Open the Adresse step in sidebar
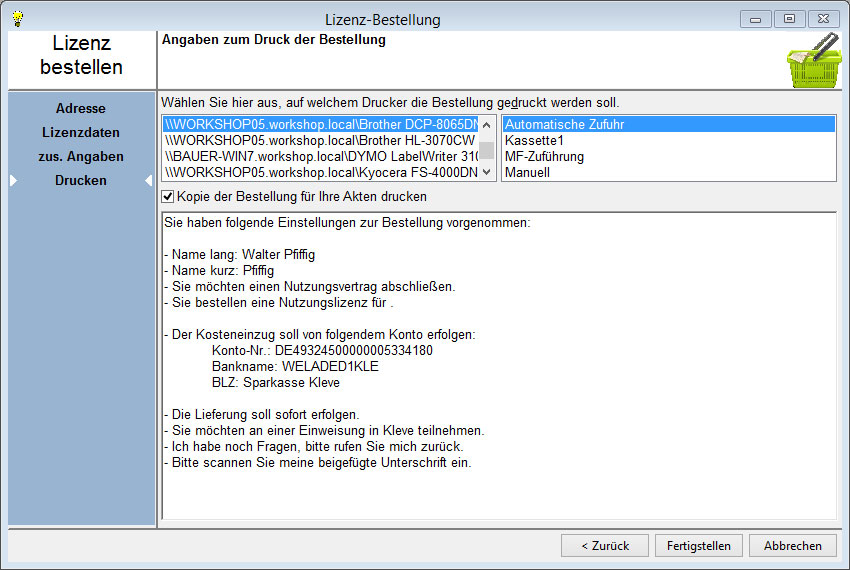 click(x=81, y=108)
